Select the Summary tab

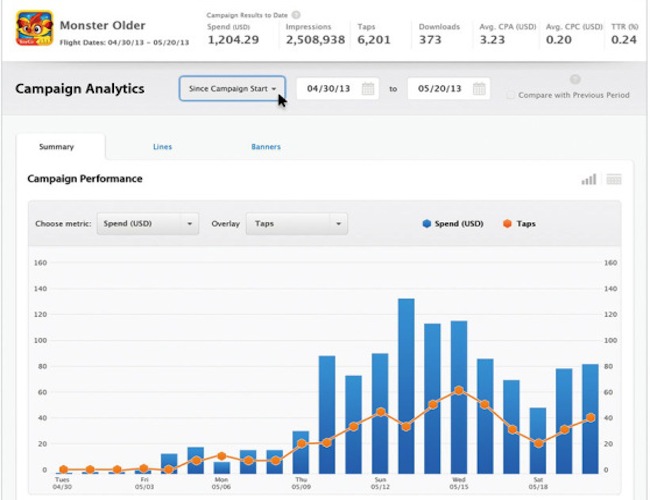click(x=56, y=147)
